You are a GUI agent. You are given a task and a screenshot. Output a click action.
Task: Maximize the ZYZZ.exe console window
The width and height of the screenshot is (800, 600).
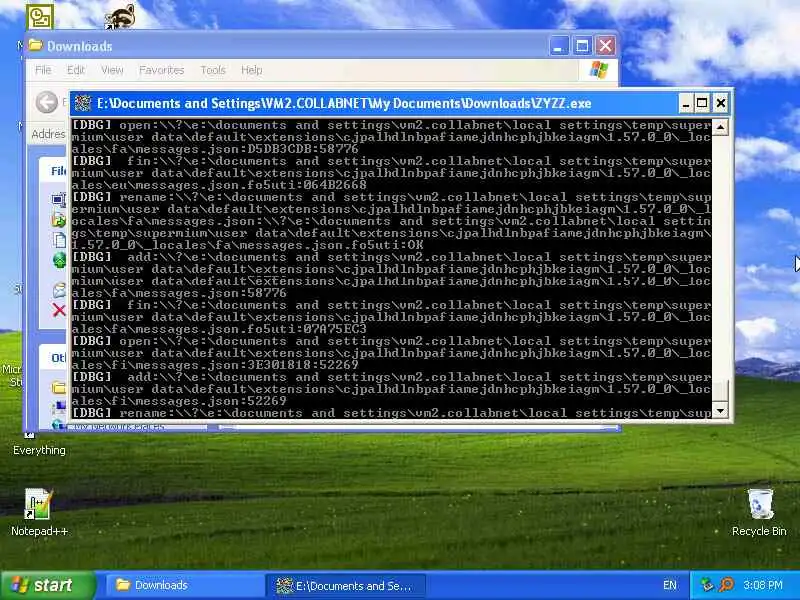point(702,104)
